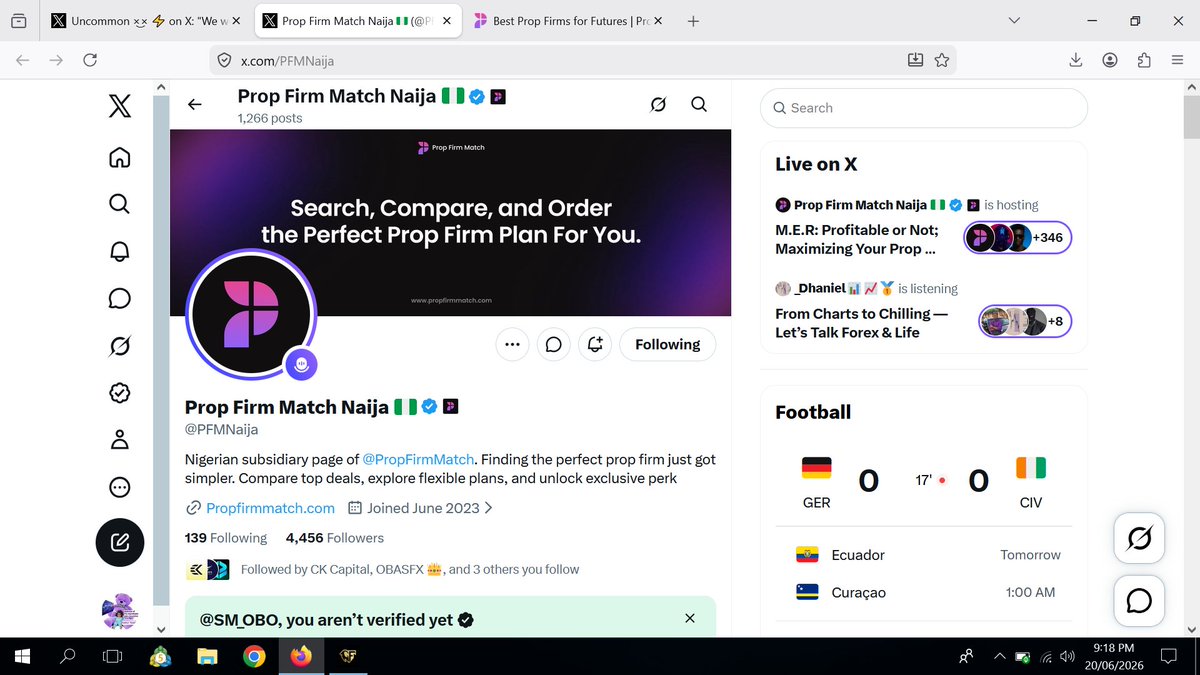Dismiss the not verified banner
The width and height of the screenshot is (1200, 675).
click(x=690, y=619)
